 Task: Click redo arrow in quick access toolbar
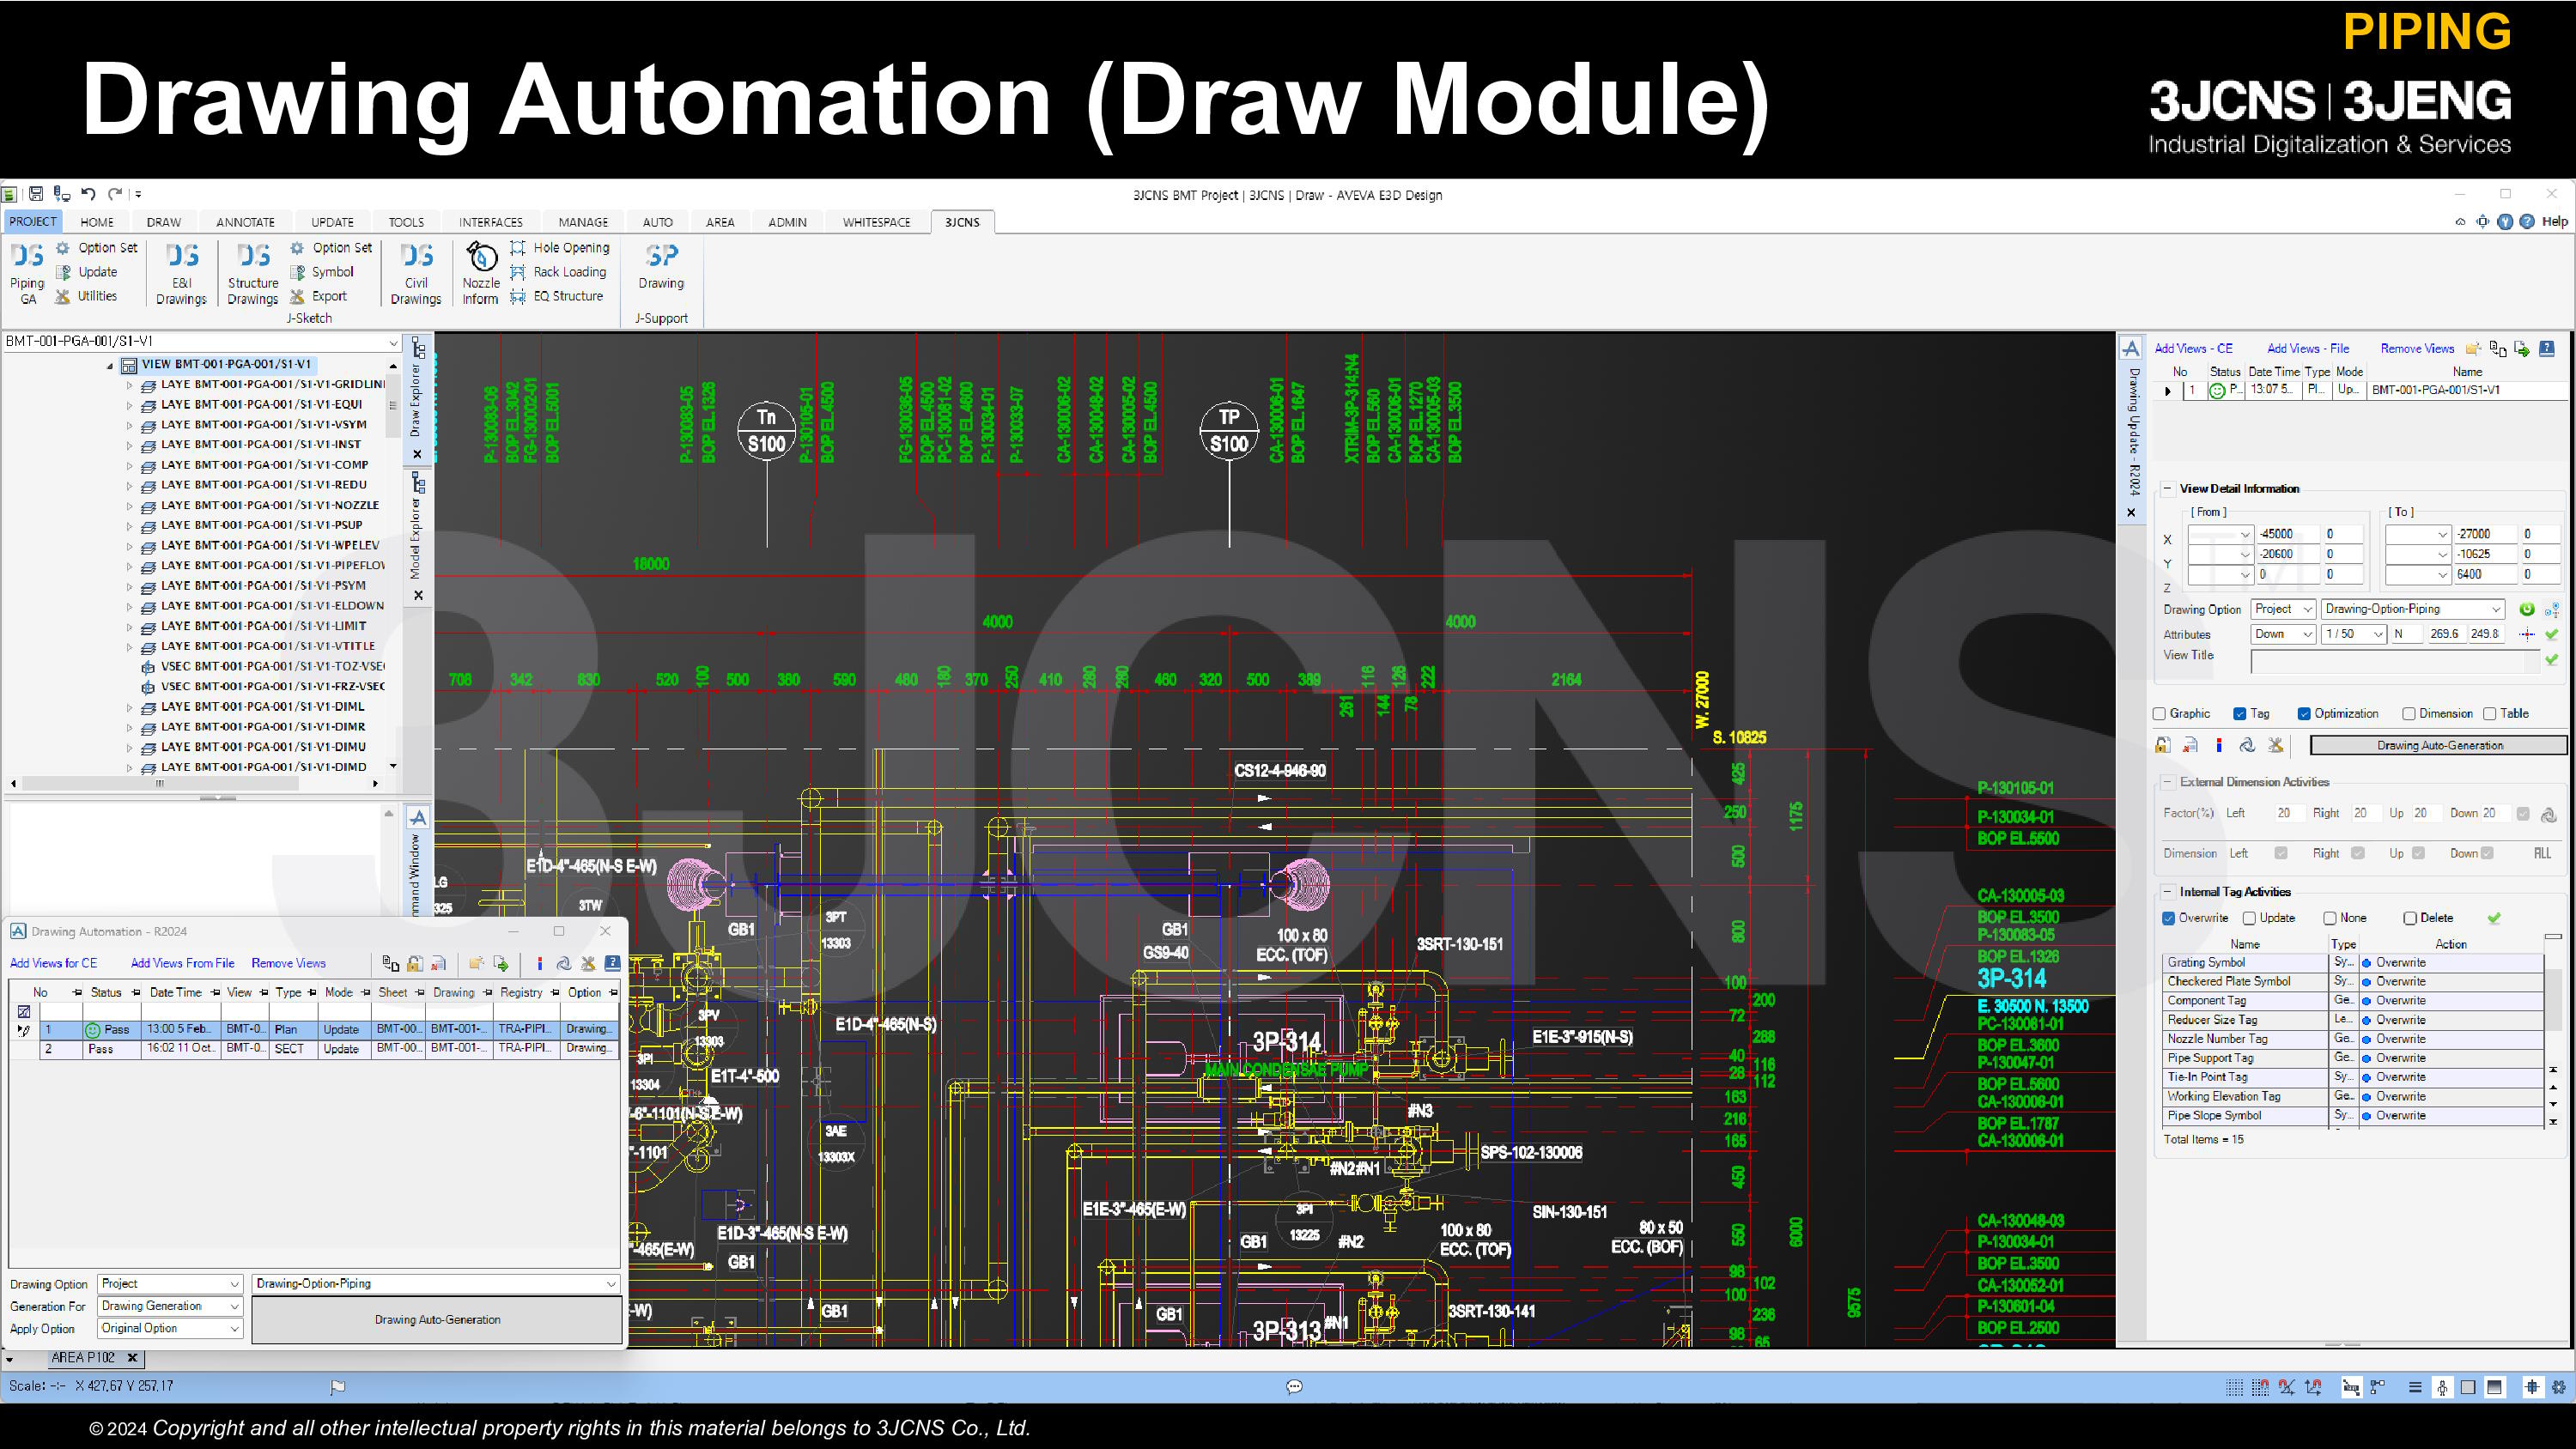[x=115, y=194]
